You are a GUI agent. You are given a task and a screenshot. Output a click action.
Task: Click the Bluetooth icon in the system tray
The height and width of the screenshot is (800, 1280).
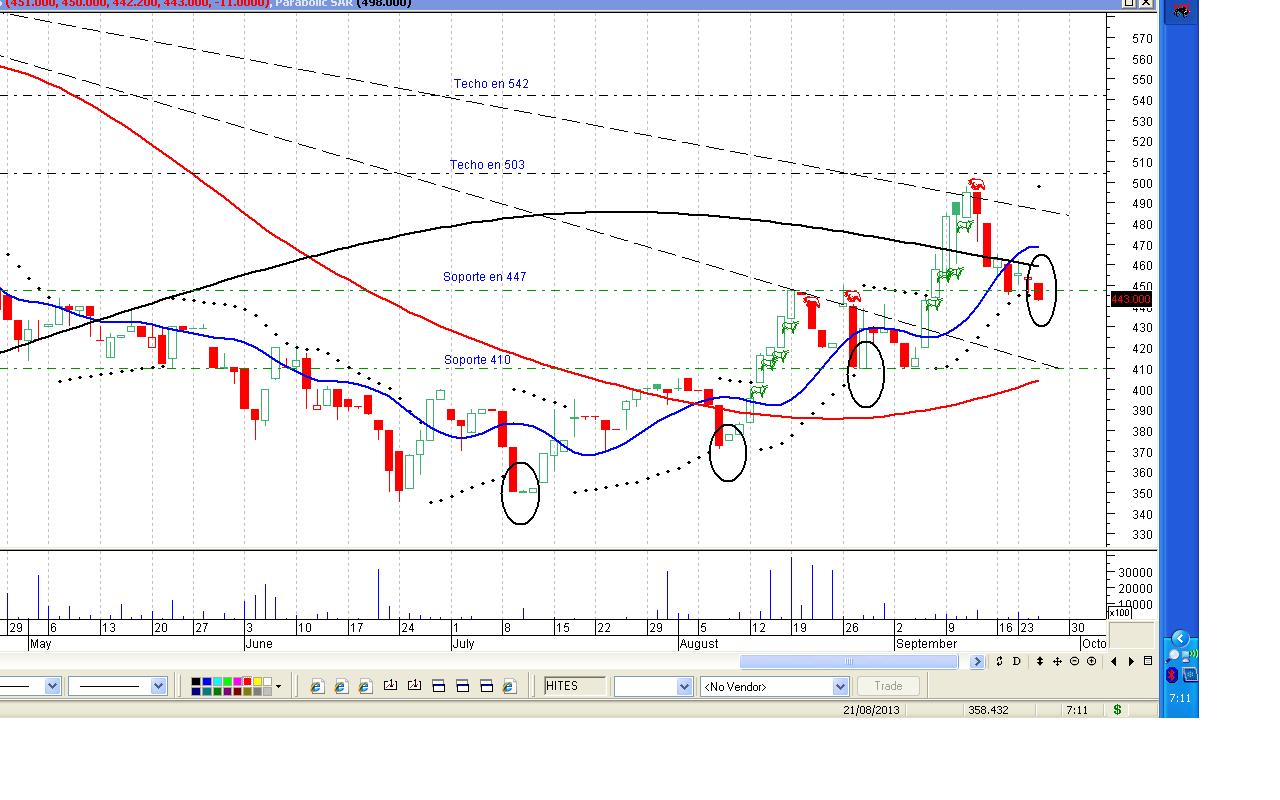coord(1173,675)
